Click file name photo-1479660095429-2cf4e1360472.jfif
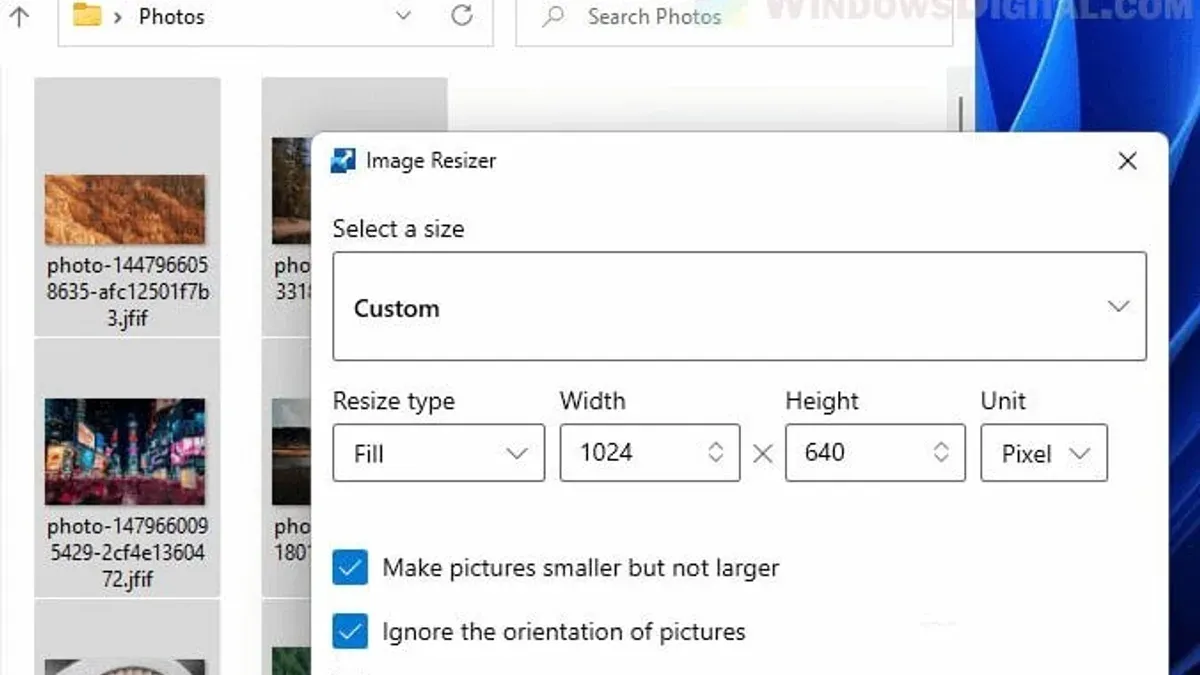Image resolution: width=1200 pixels, height=675 pixels. (127, 553)
